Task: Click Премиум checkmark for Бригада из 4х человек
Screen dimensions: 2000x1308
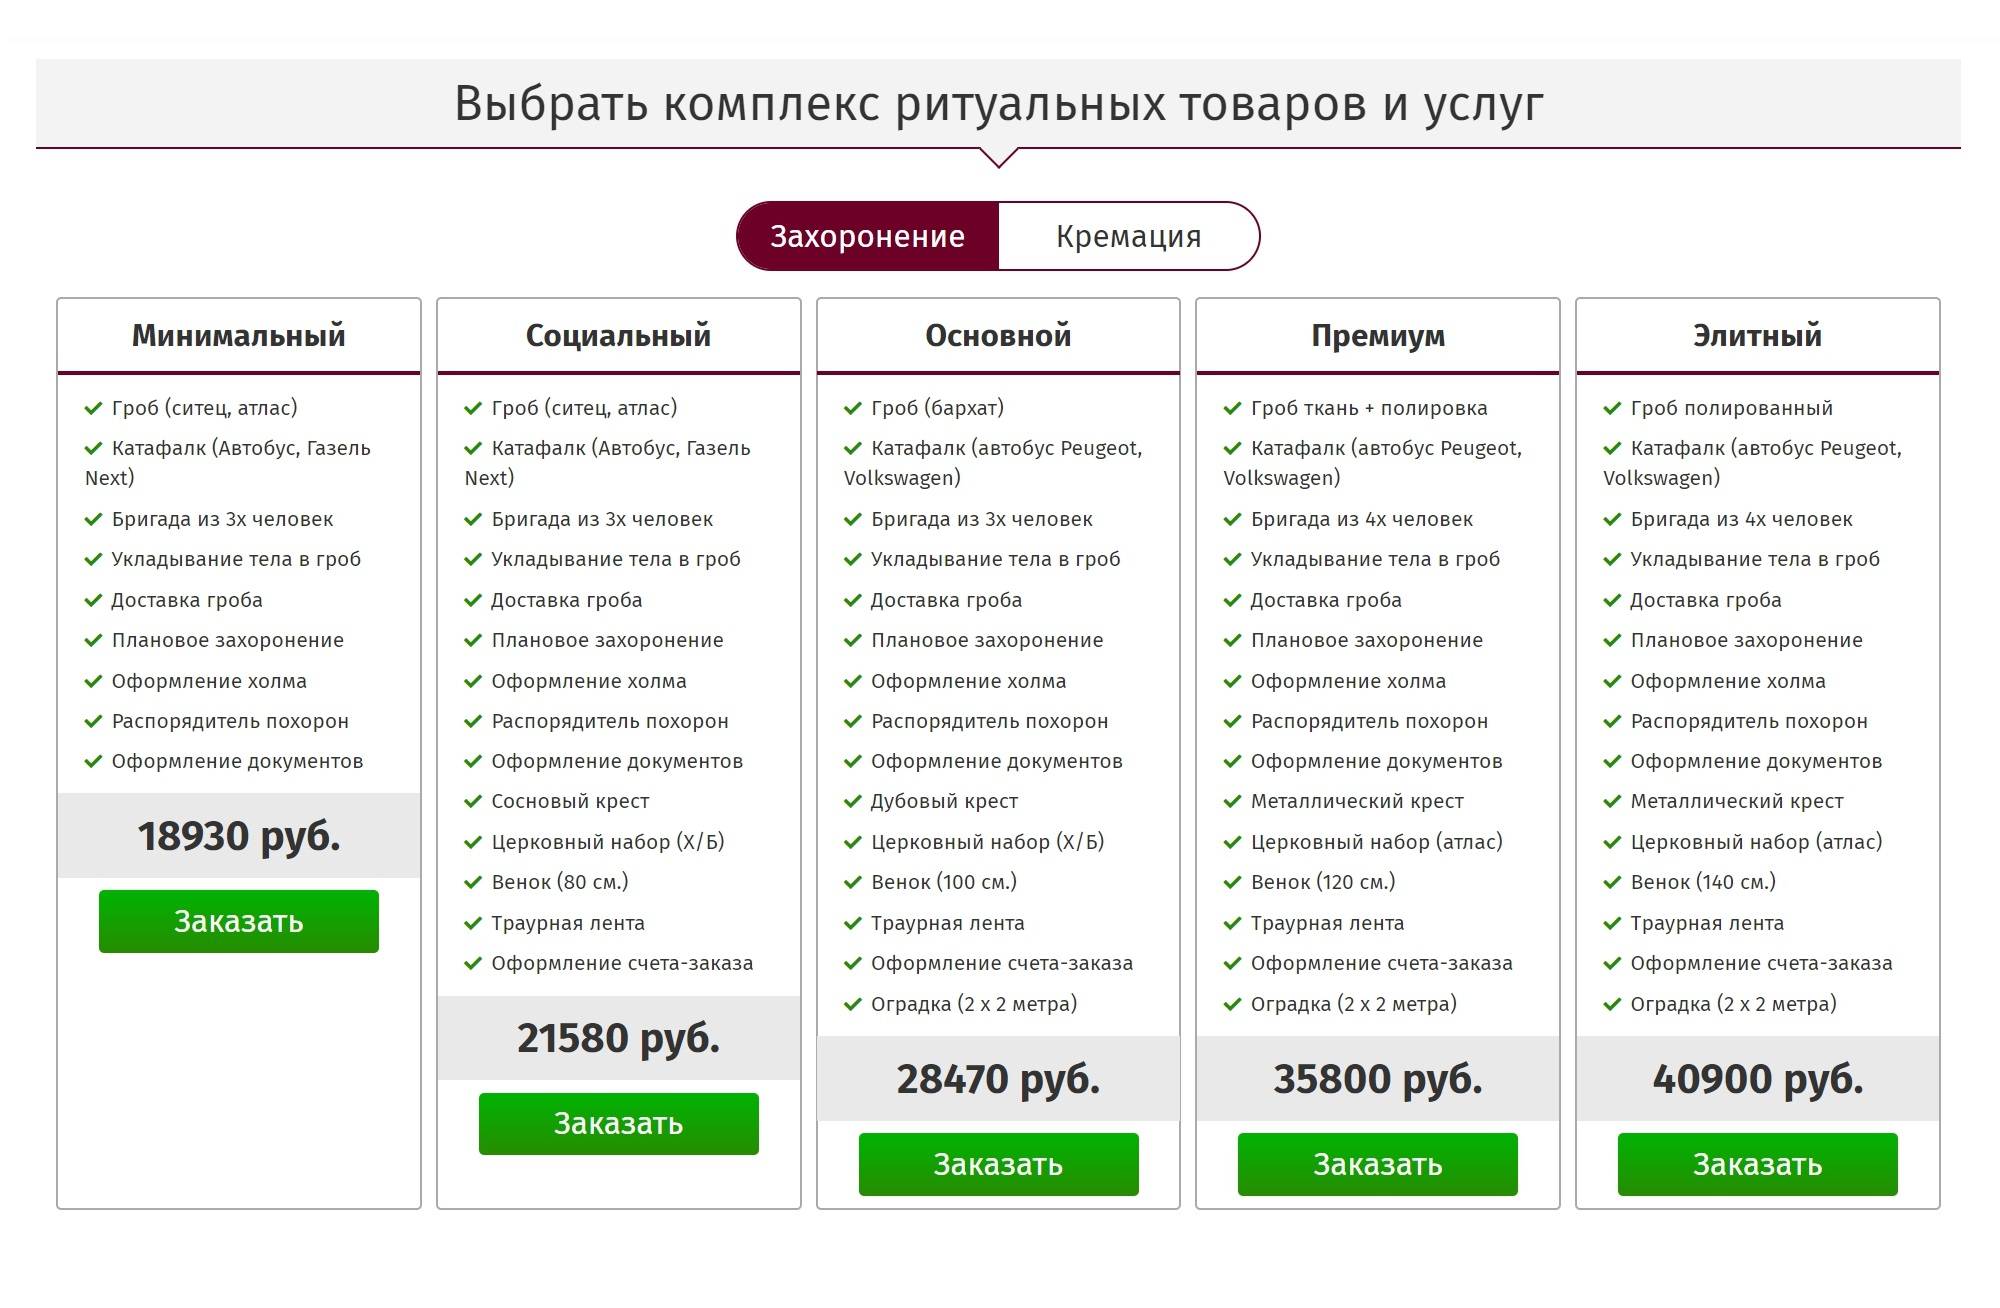Action: pyautogui.click(x=1232, y=519)
